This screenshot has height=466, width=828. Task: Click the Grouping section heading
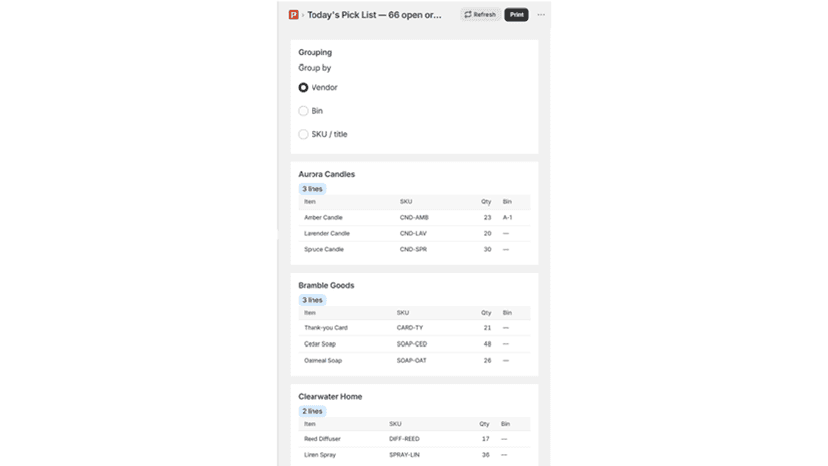(x=315, y=52)
